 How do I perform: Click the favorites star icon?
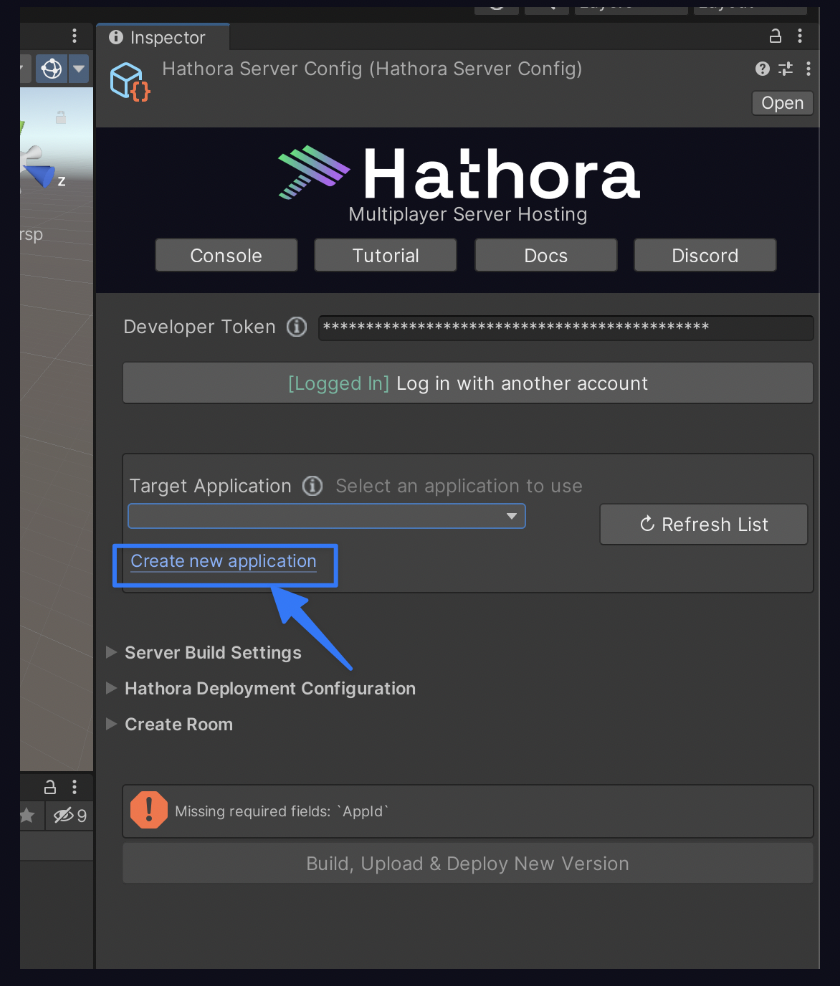[27, 816]
